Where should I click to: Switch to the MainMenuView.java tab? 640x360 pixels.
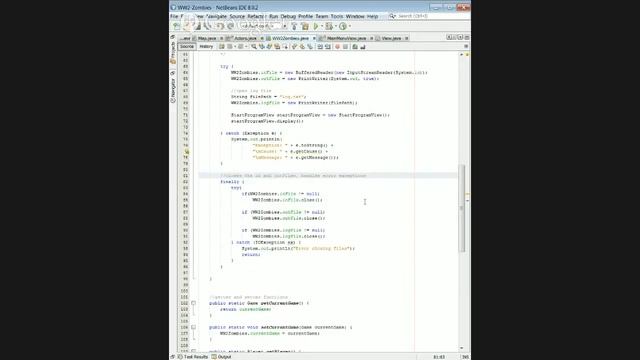(346, 38)
